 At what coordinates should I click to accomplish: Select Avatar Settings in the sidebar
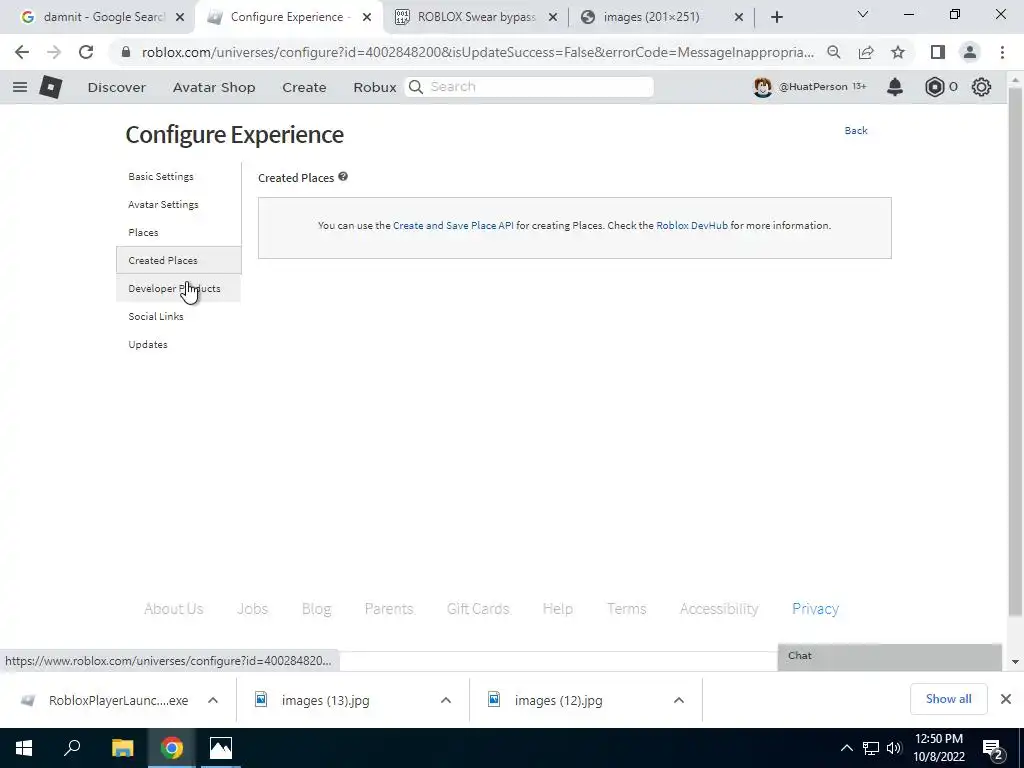pyautogui.click(x=163, y=204)
